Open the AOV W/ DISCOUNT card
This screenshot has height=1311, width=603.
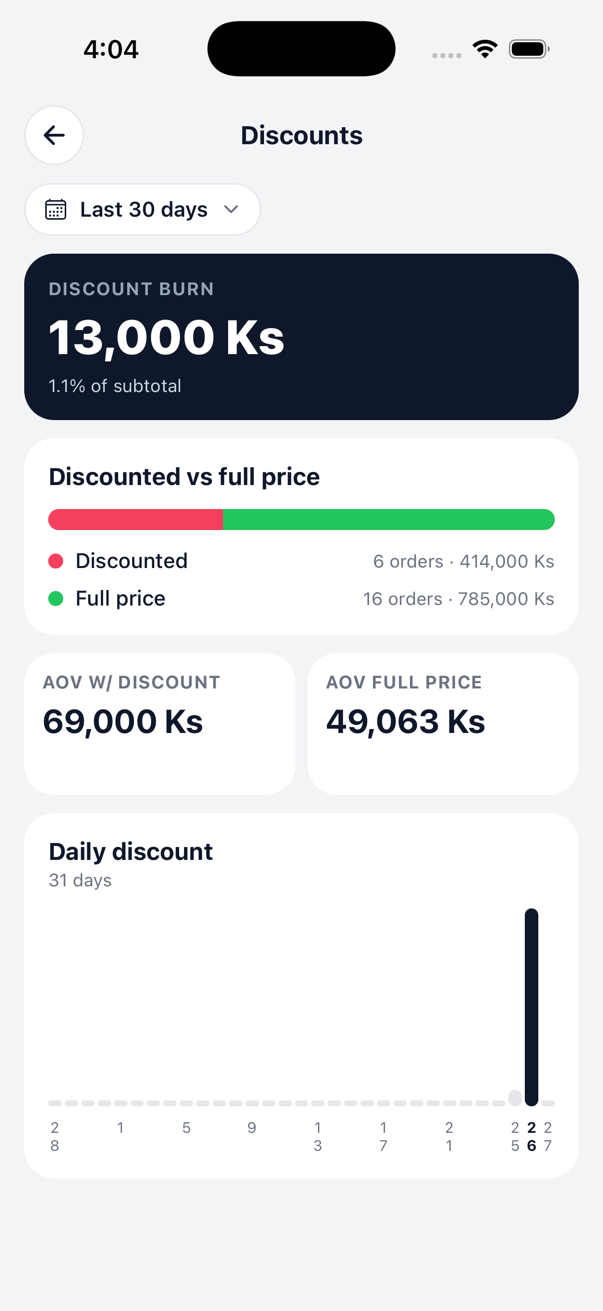160,723
